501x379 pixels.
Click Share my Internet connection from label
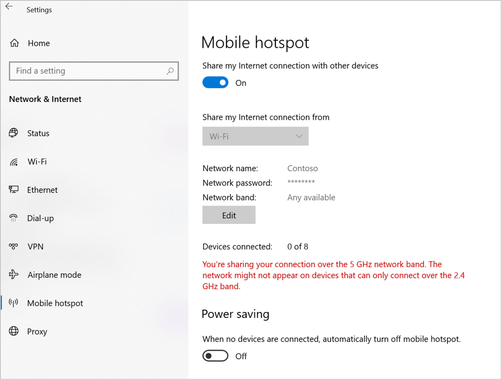266,117
